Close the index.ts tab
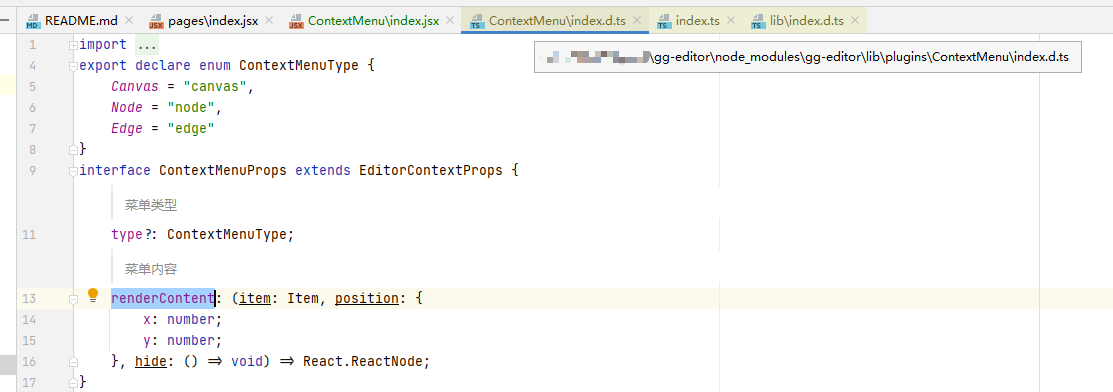The width and height of the screenshot is (1113, 392). coord(730,21)
